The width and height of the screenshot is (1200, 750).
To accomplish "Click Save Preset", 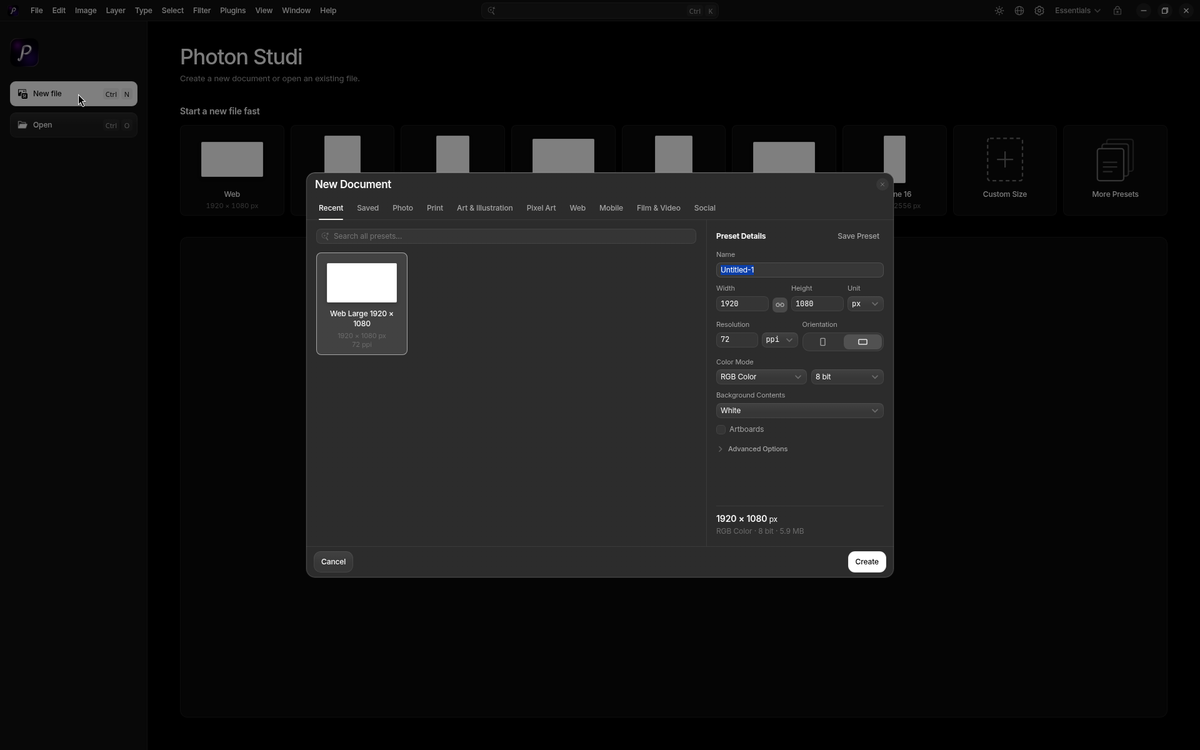I will click(x=858, y=236).
